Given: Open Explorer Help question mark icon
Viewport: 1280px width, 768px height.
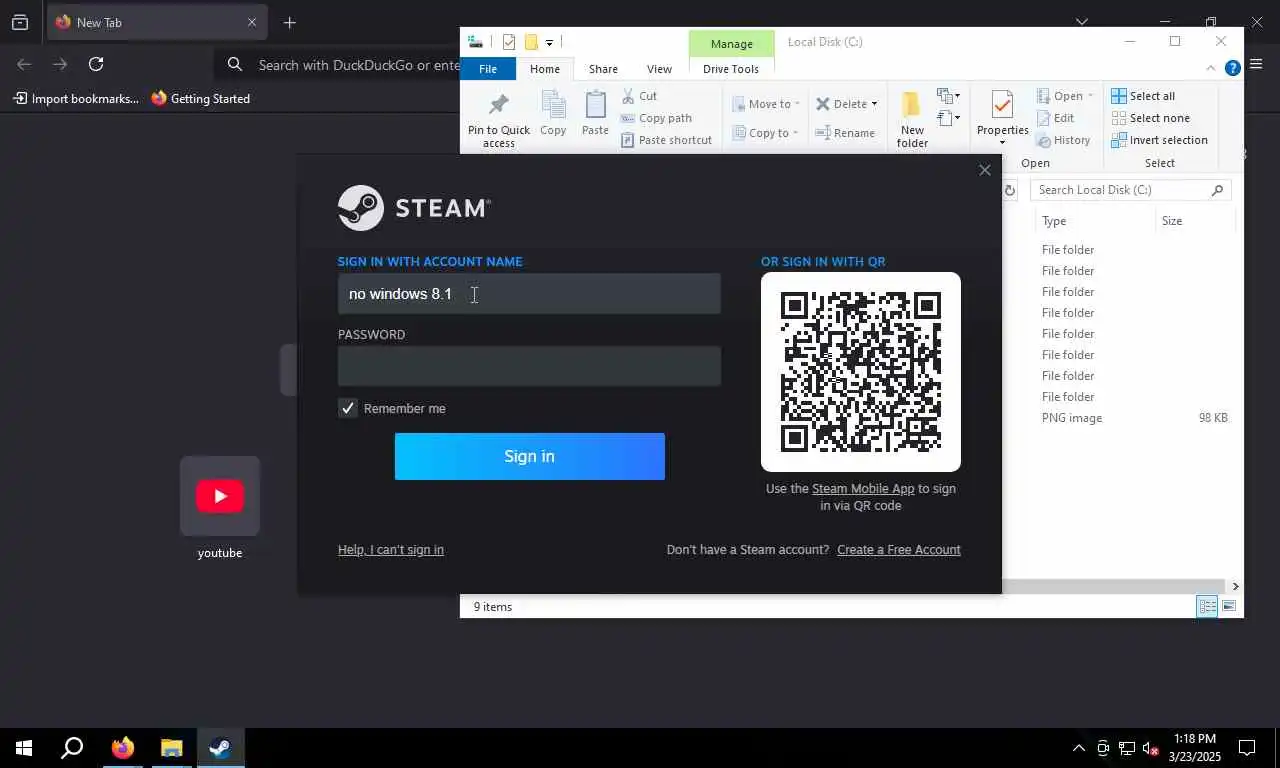Looking at the screenshot, I should pos(1232,68).
